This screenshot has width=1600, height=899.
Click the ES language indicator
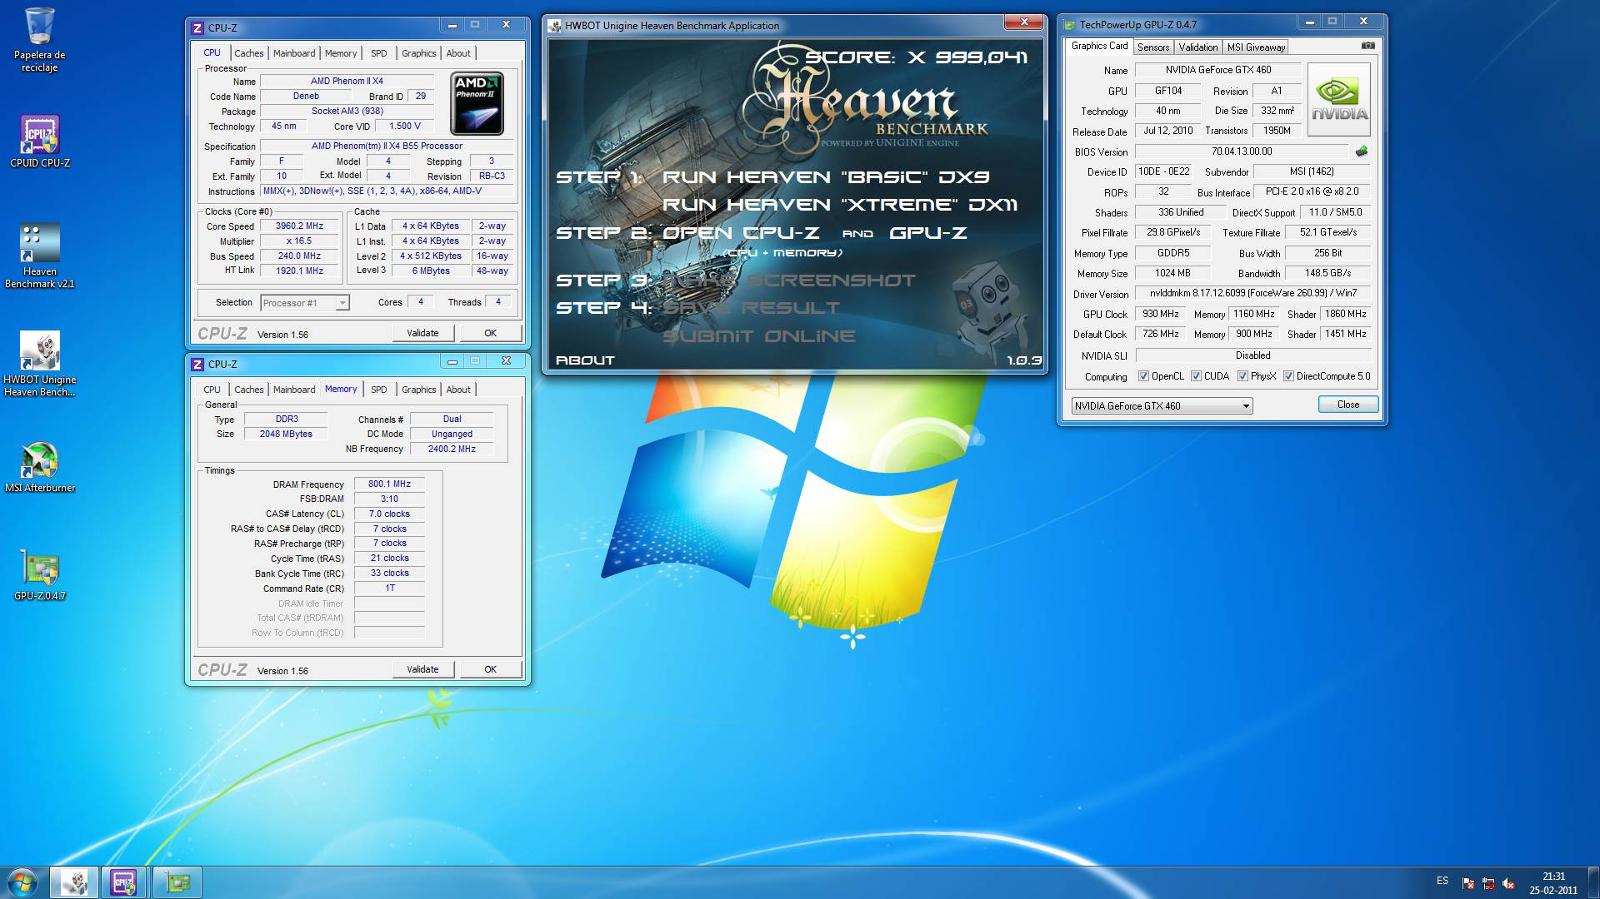pyautogui.click(x=1442, y=881)
